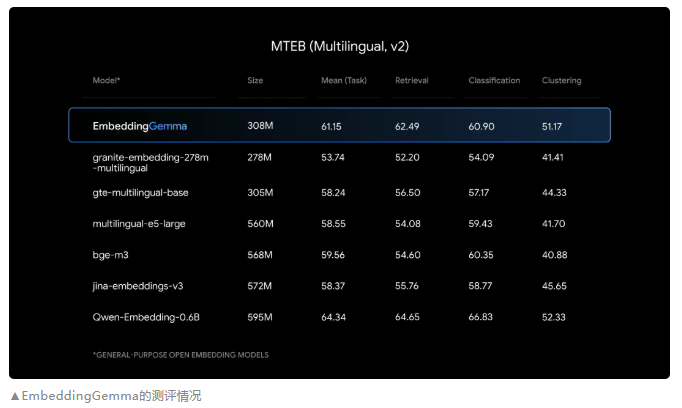Click the classification score 60.35
The width and height of the screenshot is (682, 408).
coord(481,254)
